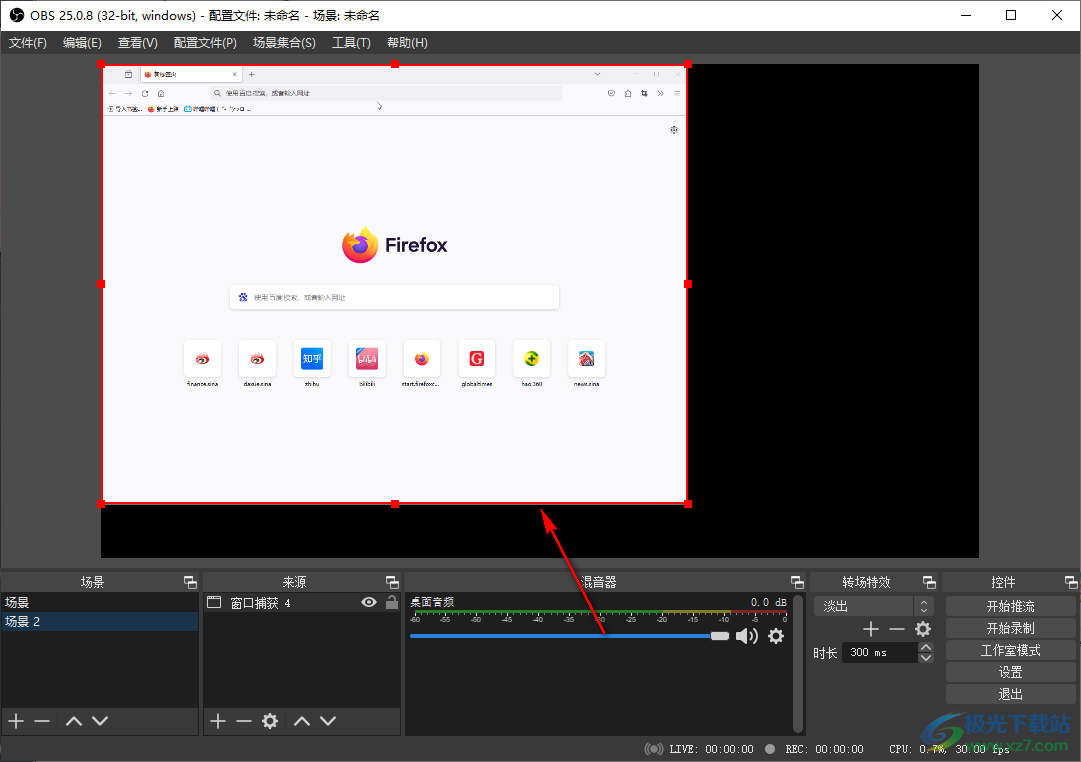The height and width of the screenshot is (762, 1081).
Task: Open the 文件(F) menu
Action: [x=28, y=43]
